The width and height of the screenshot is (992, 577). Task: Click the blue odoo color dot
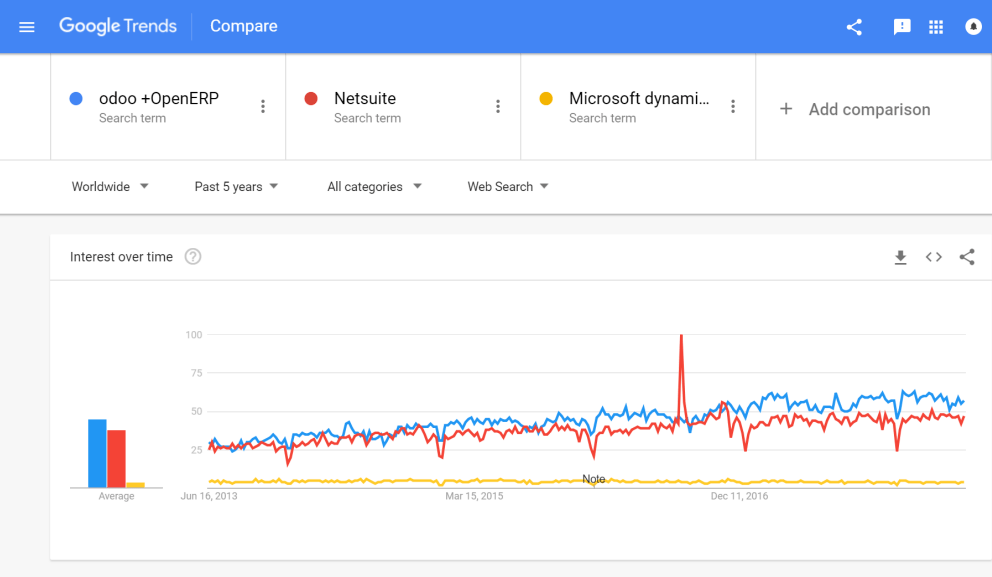click(x=76, y=99)
